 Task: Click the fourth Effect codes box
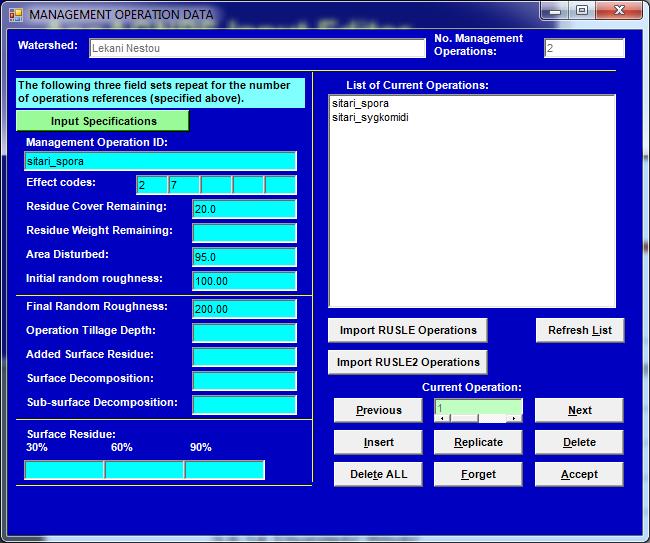pyautogui.click(x=248, y=185)
